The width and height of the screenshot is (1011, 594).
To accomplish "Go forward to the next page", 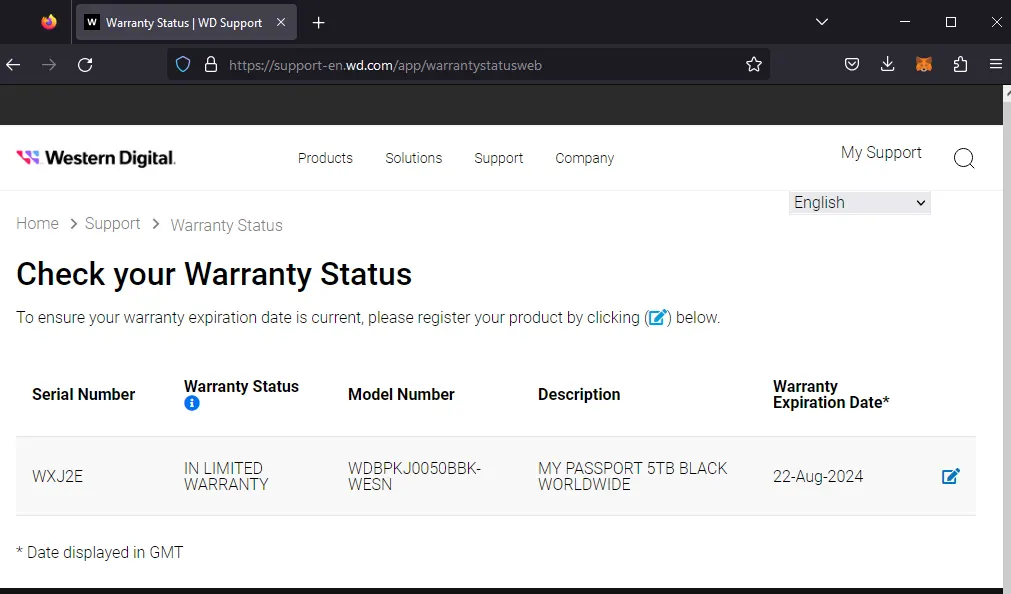I will [x=49, y=64].
